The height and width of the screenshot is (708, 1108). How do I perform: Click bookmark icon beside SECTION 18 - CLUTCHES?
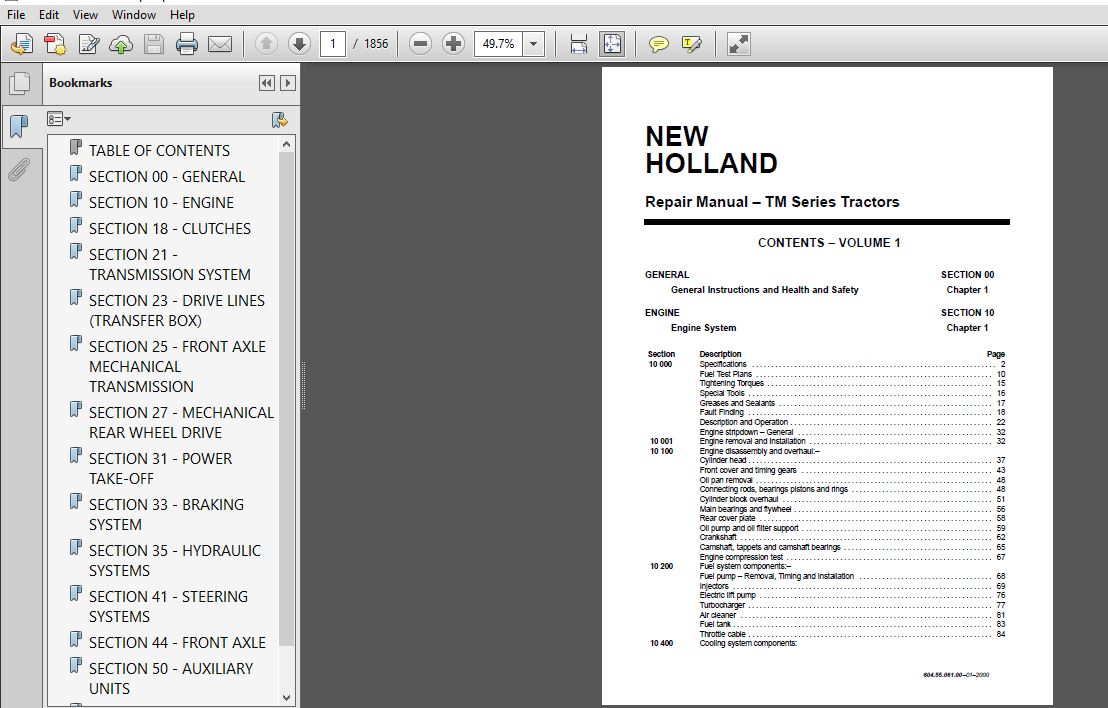point(76,226)
